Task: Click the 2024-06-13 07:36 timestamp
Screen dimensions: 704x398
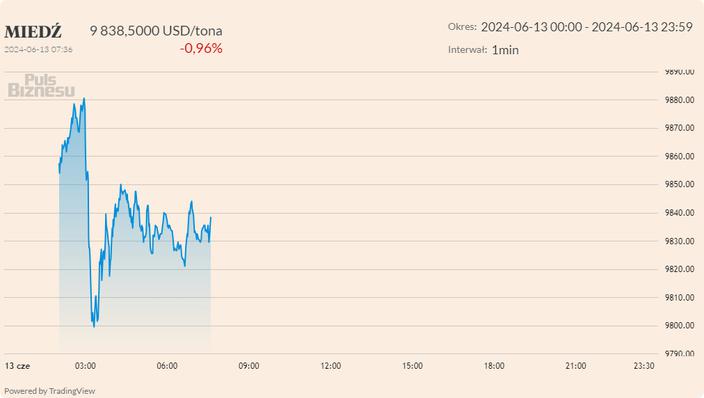Action: tap(38, 49)
